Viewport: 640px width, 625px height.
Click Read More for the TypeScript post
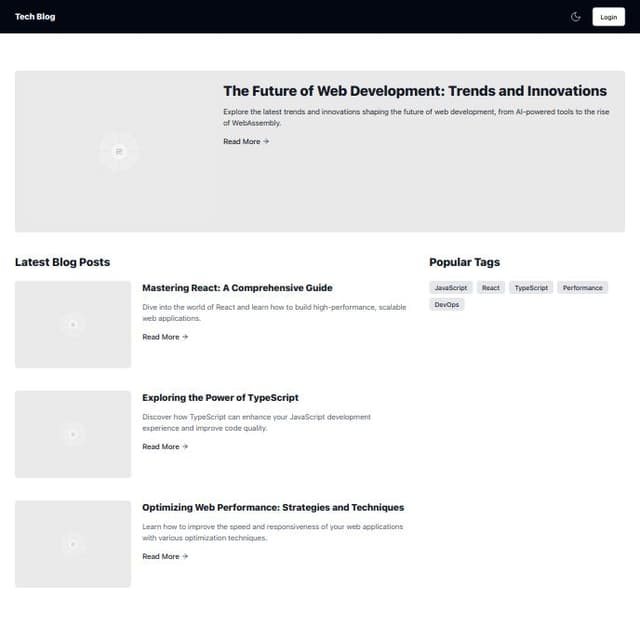pos(165,447)
